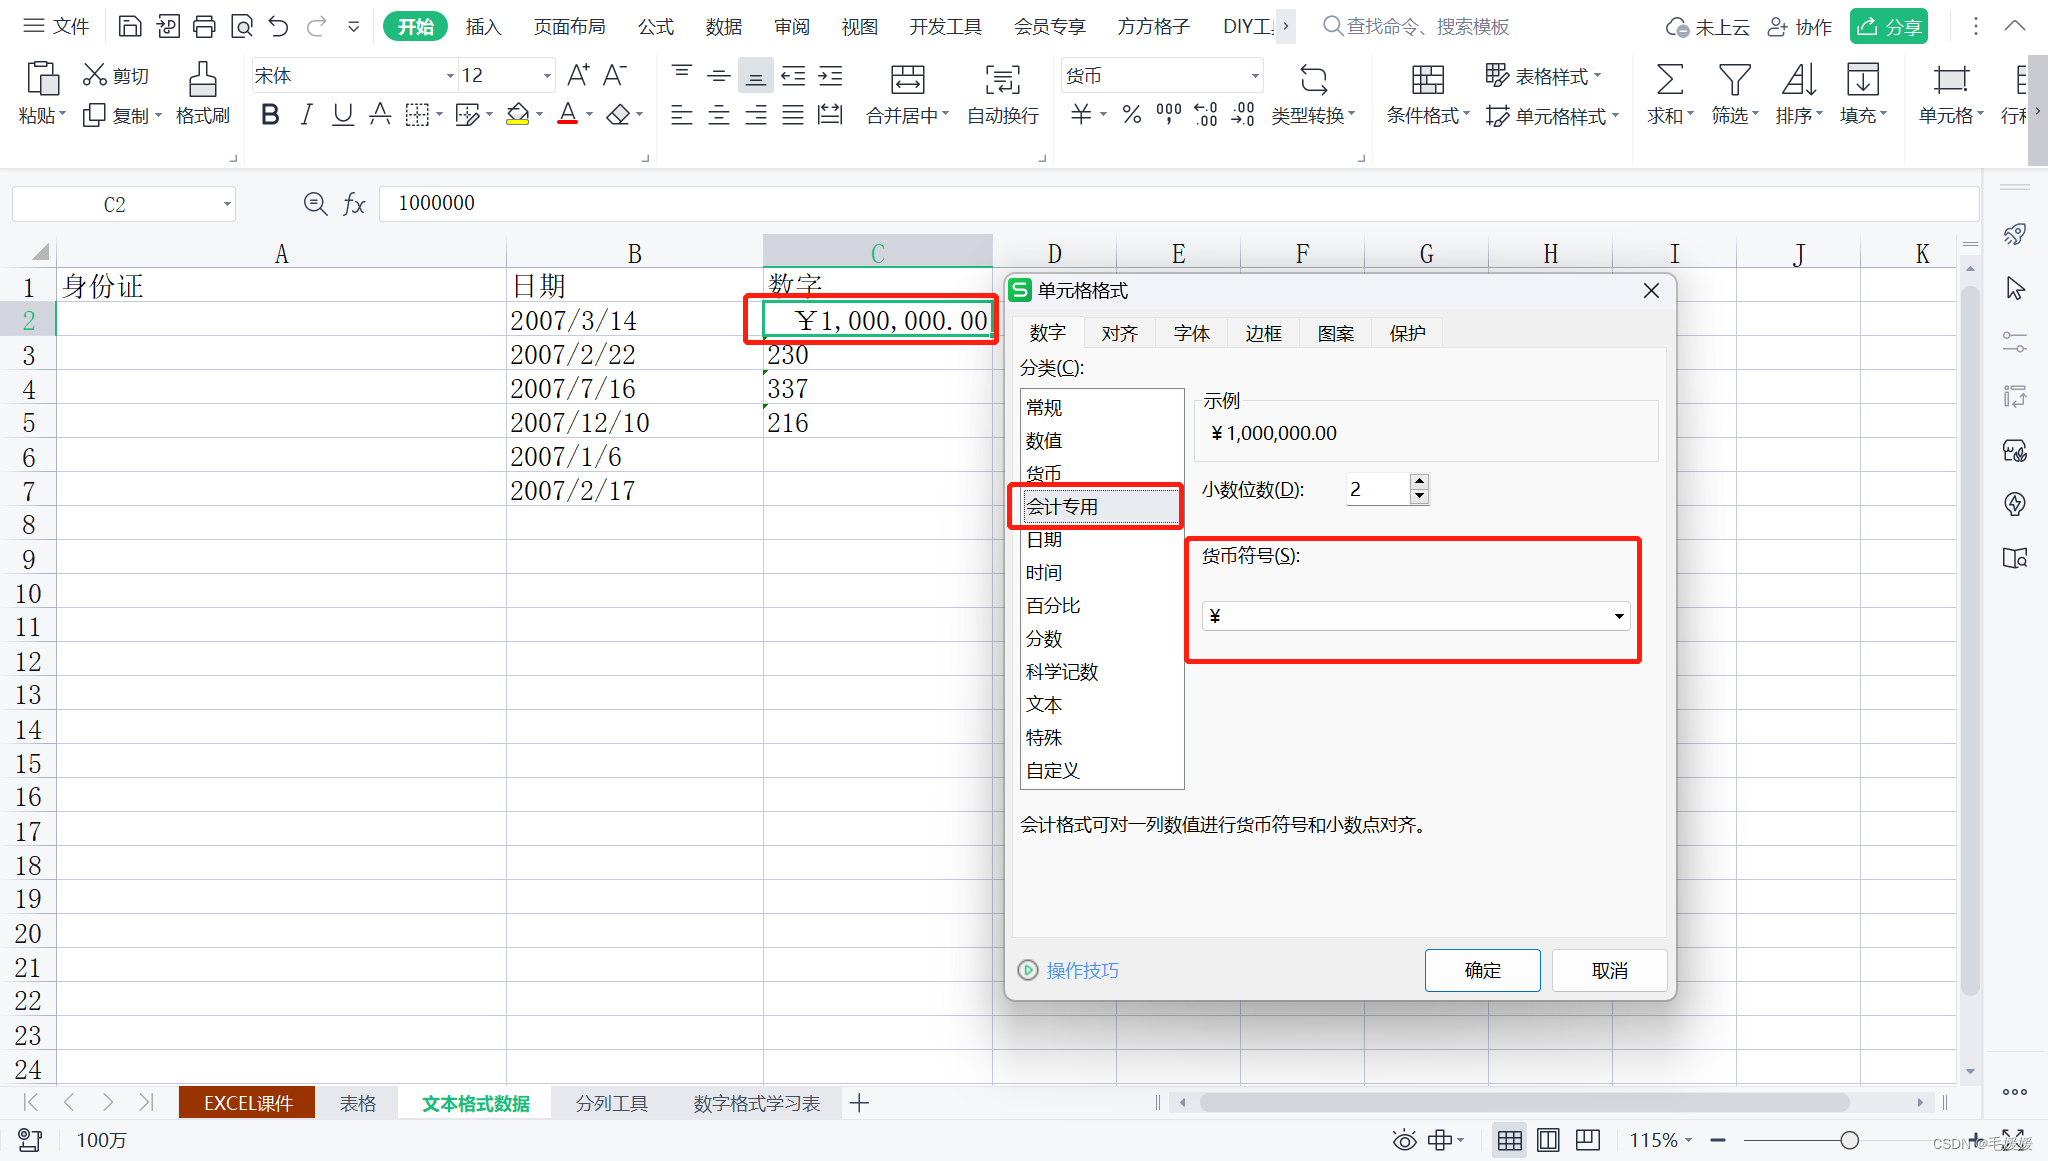Click the Sort (排序) icon
Screen dimensions: 2048x1161
[x=1798, y=80]
